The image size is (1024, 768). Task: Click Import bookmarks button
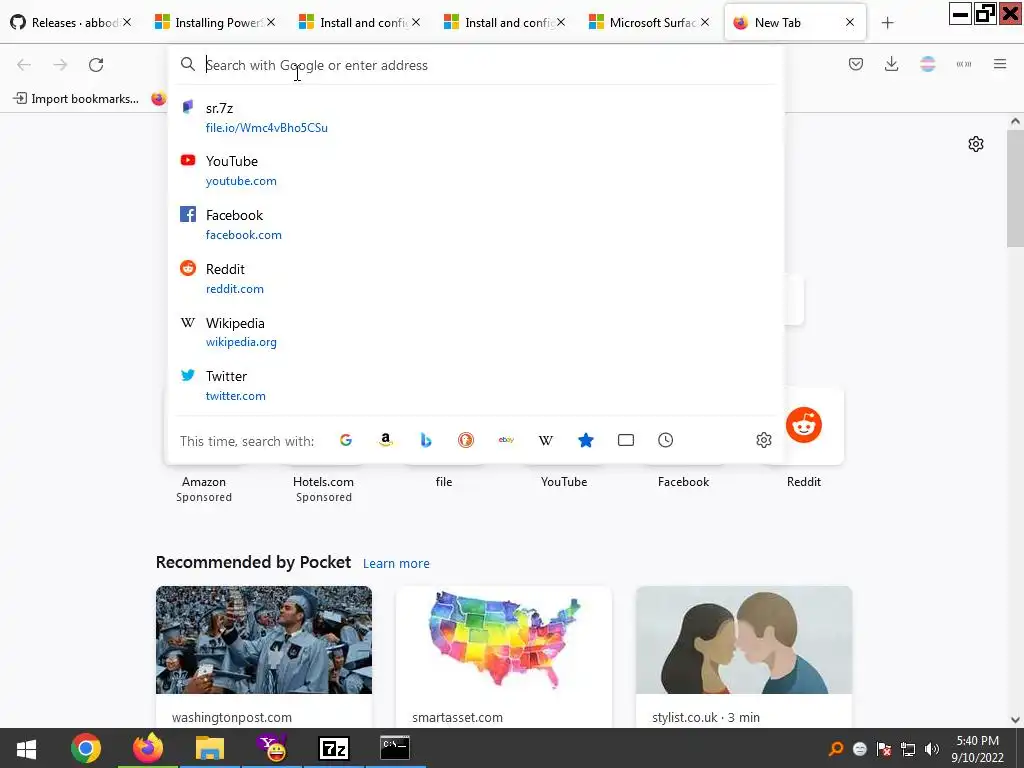point(76,99)
